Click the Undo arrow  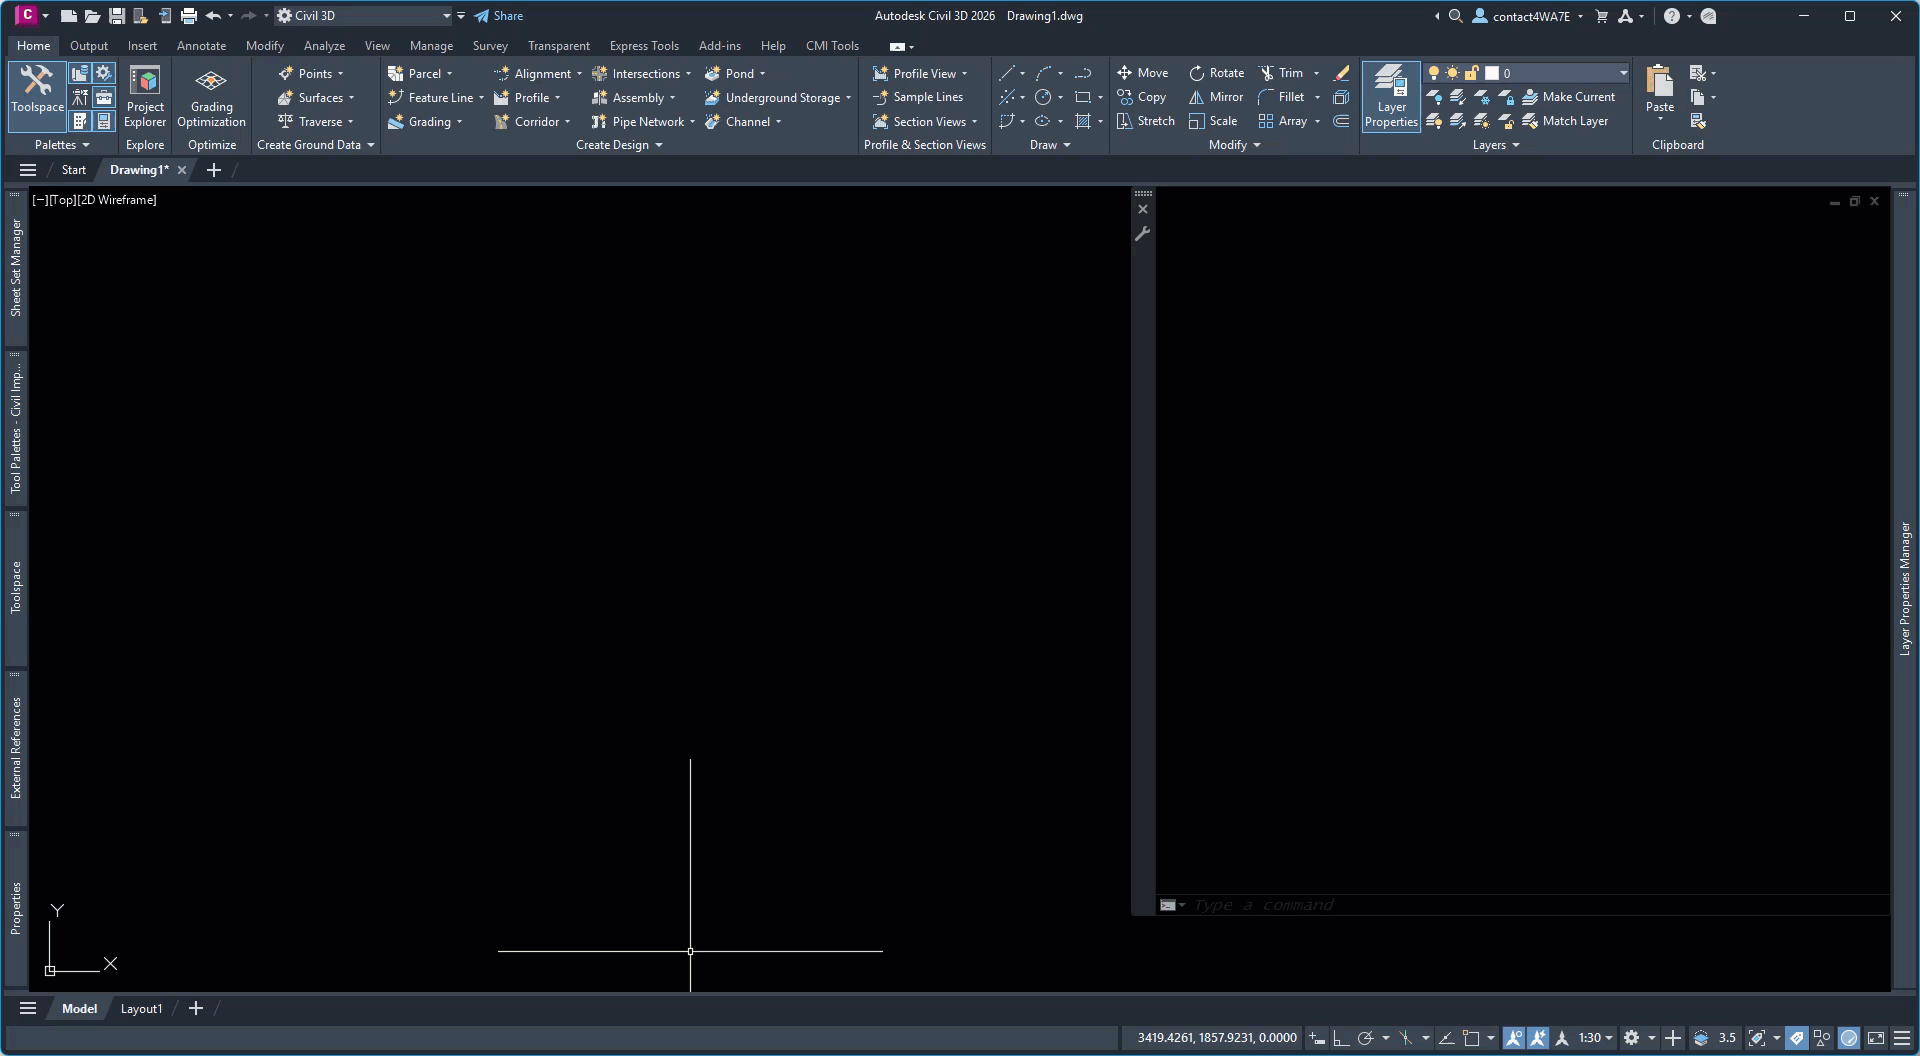pos(213,16)
